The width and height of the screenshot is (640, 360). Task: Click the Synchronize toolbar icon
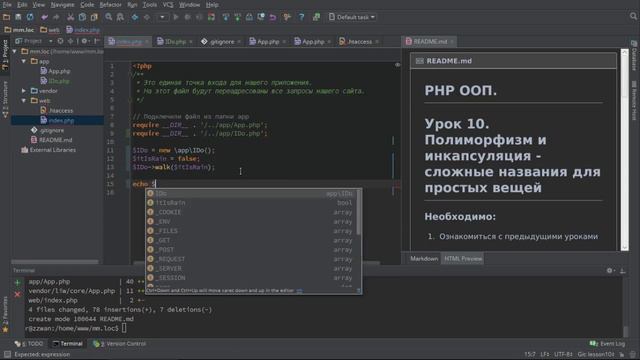pyautogui.click(x=30, y=17)
